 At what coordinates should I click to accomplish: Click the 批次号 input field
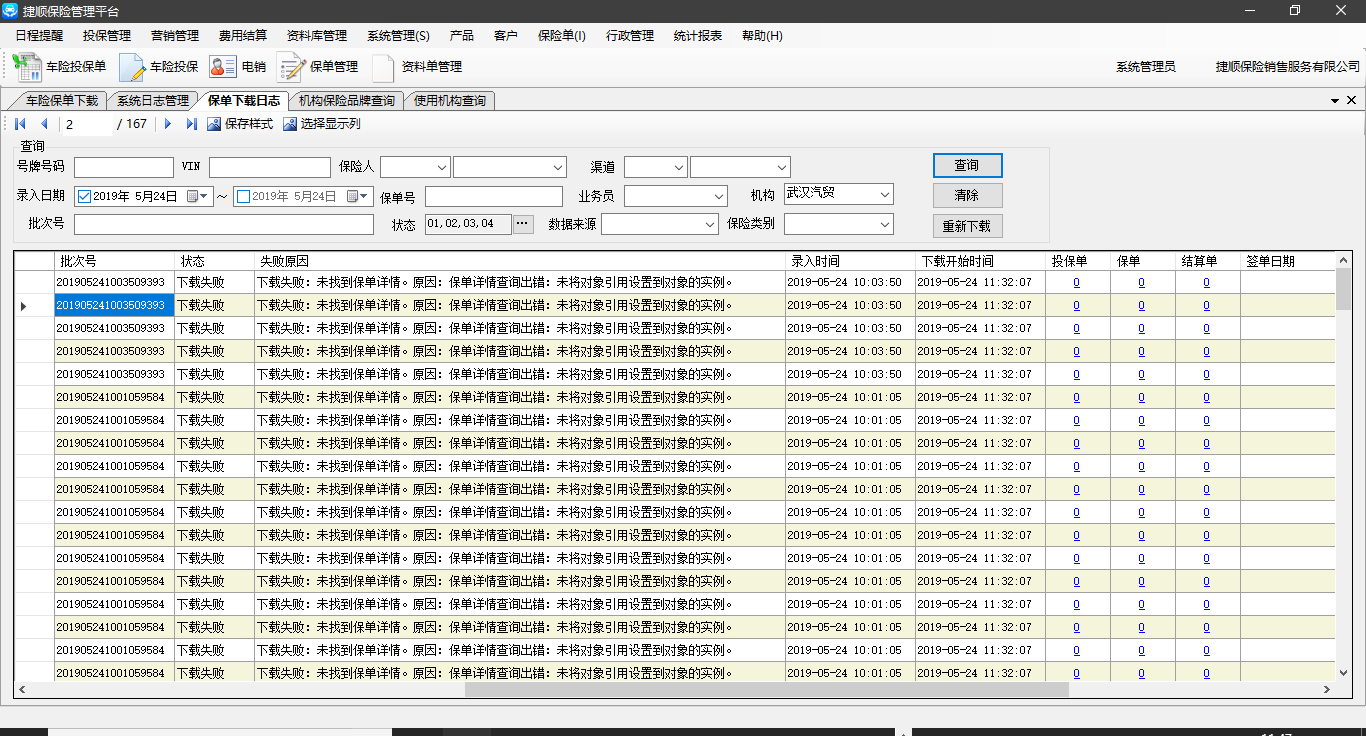(x=223, y=225)
